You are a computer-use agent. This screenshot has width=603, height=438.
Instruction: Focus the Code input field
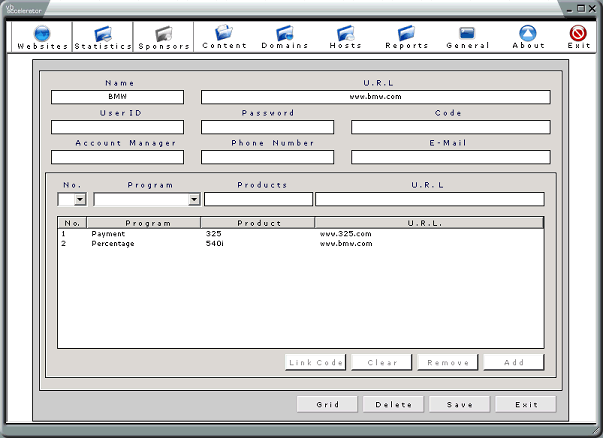point(451,127)
